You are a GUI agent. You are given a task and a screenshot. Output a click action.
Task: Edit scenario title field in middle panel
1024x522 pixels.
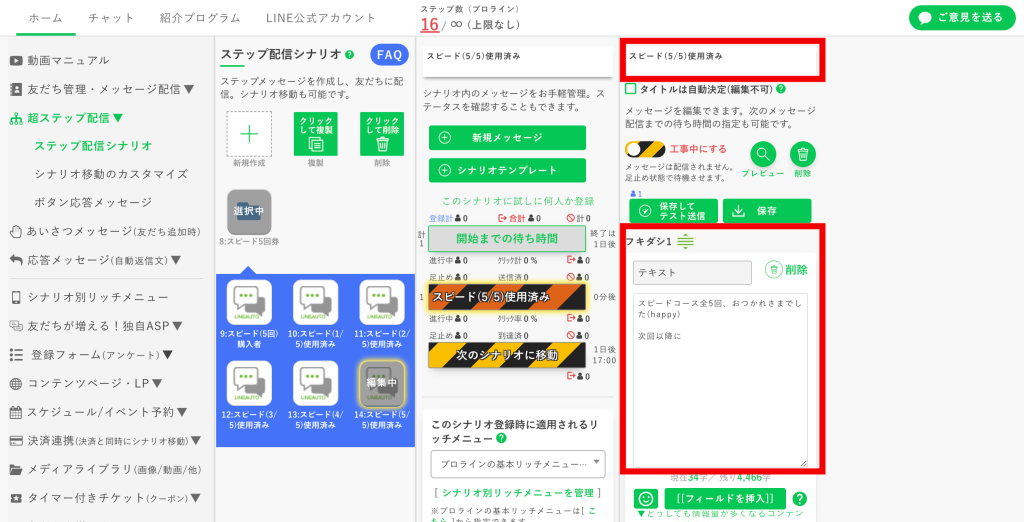pos(518,61)
